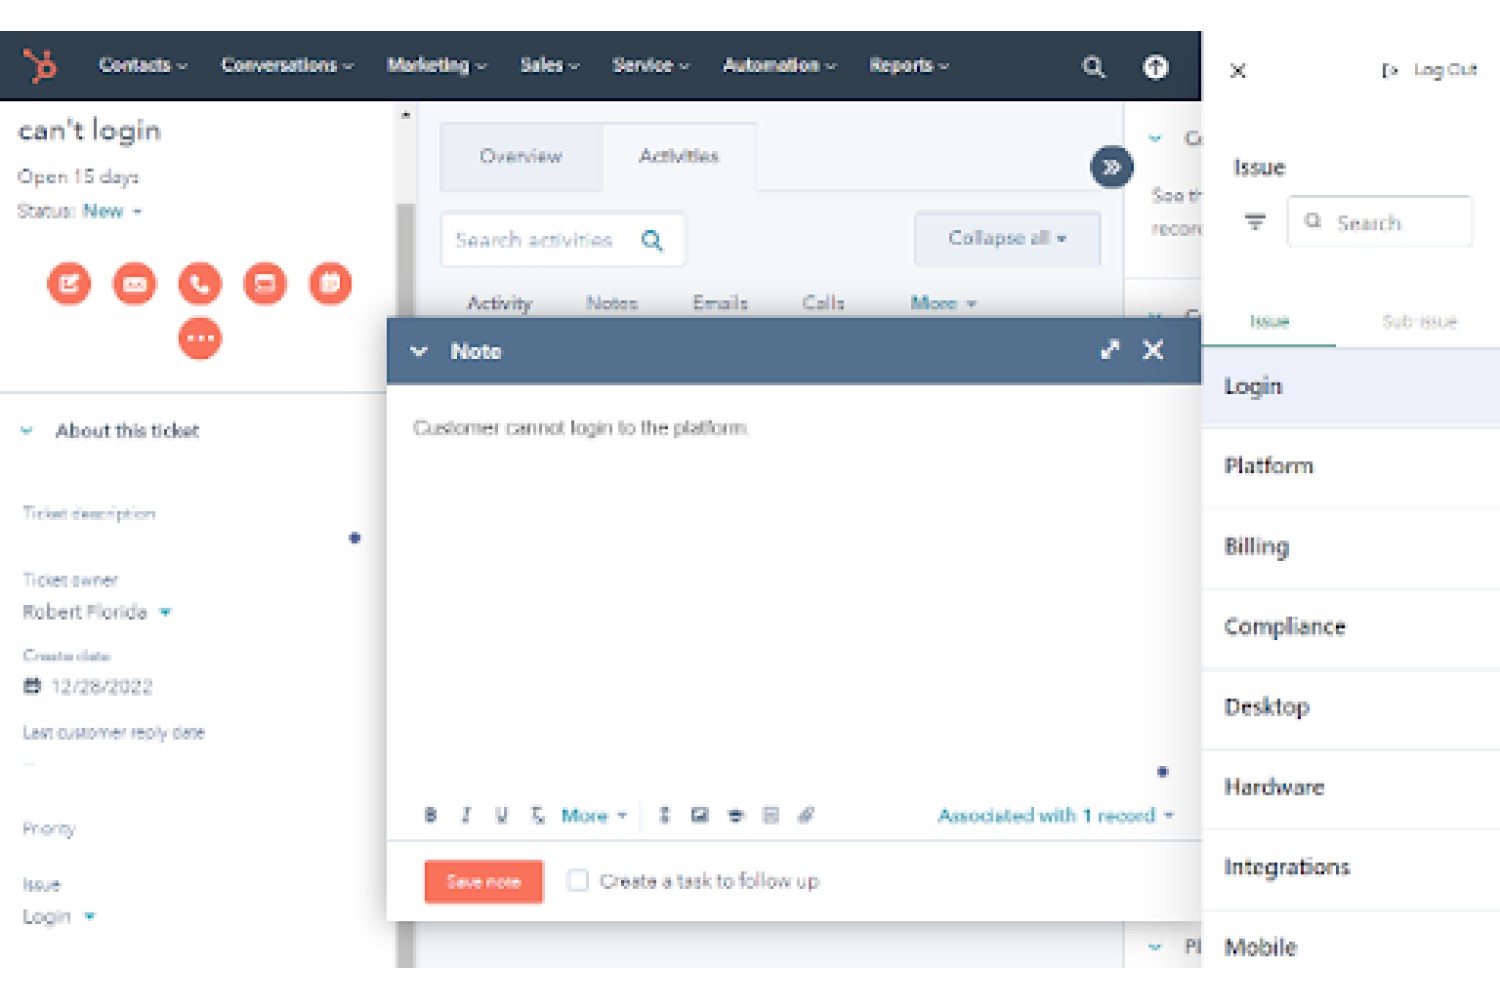Open the Conversations menu
This screenshot has width=1500, height=1000.
point(288,65)
